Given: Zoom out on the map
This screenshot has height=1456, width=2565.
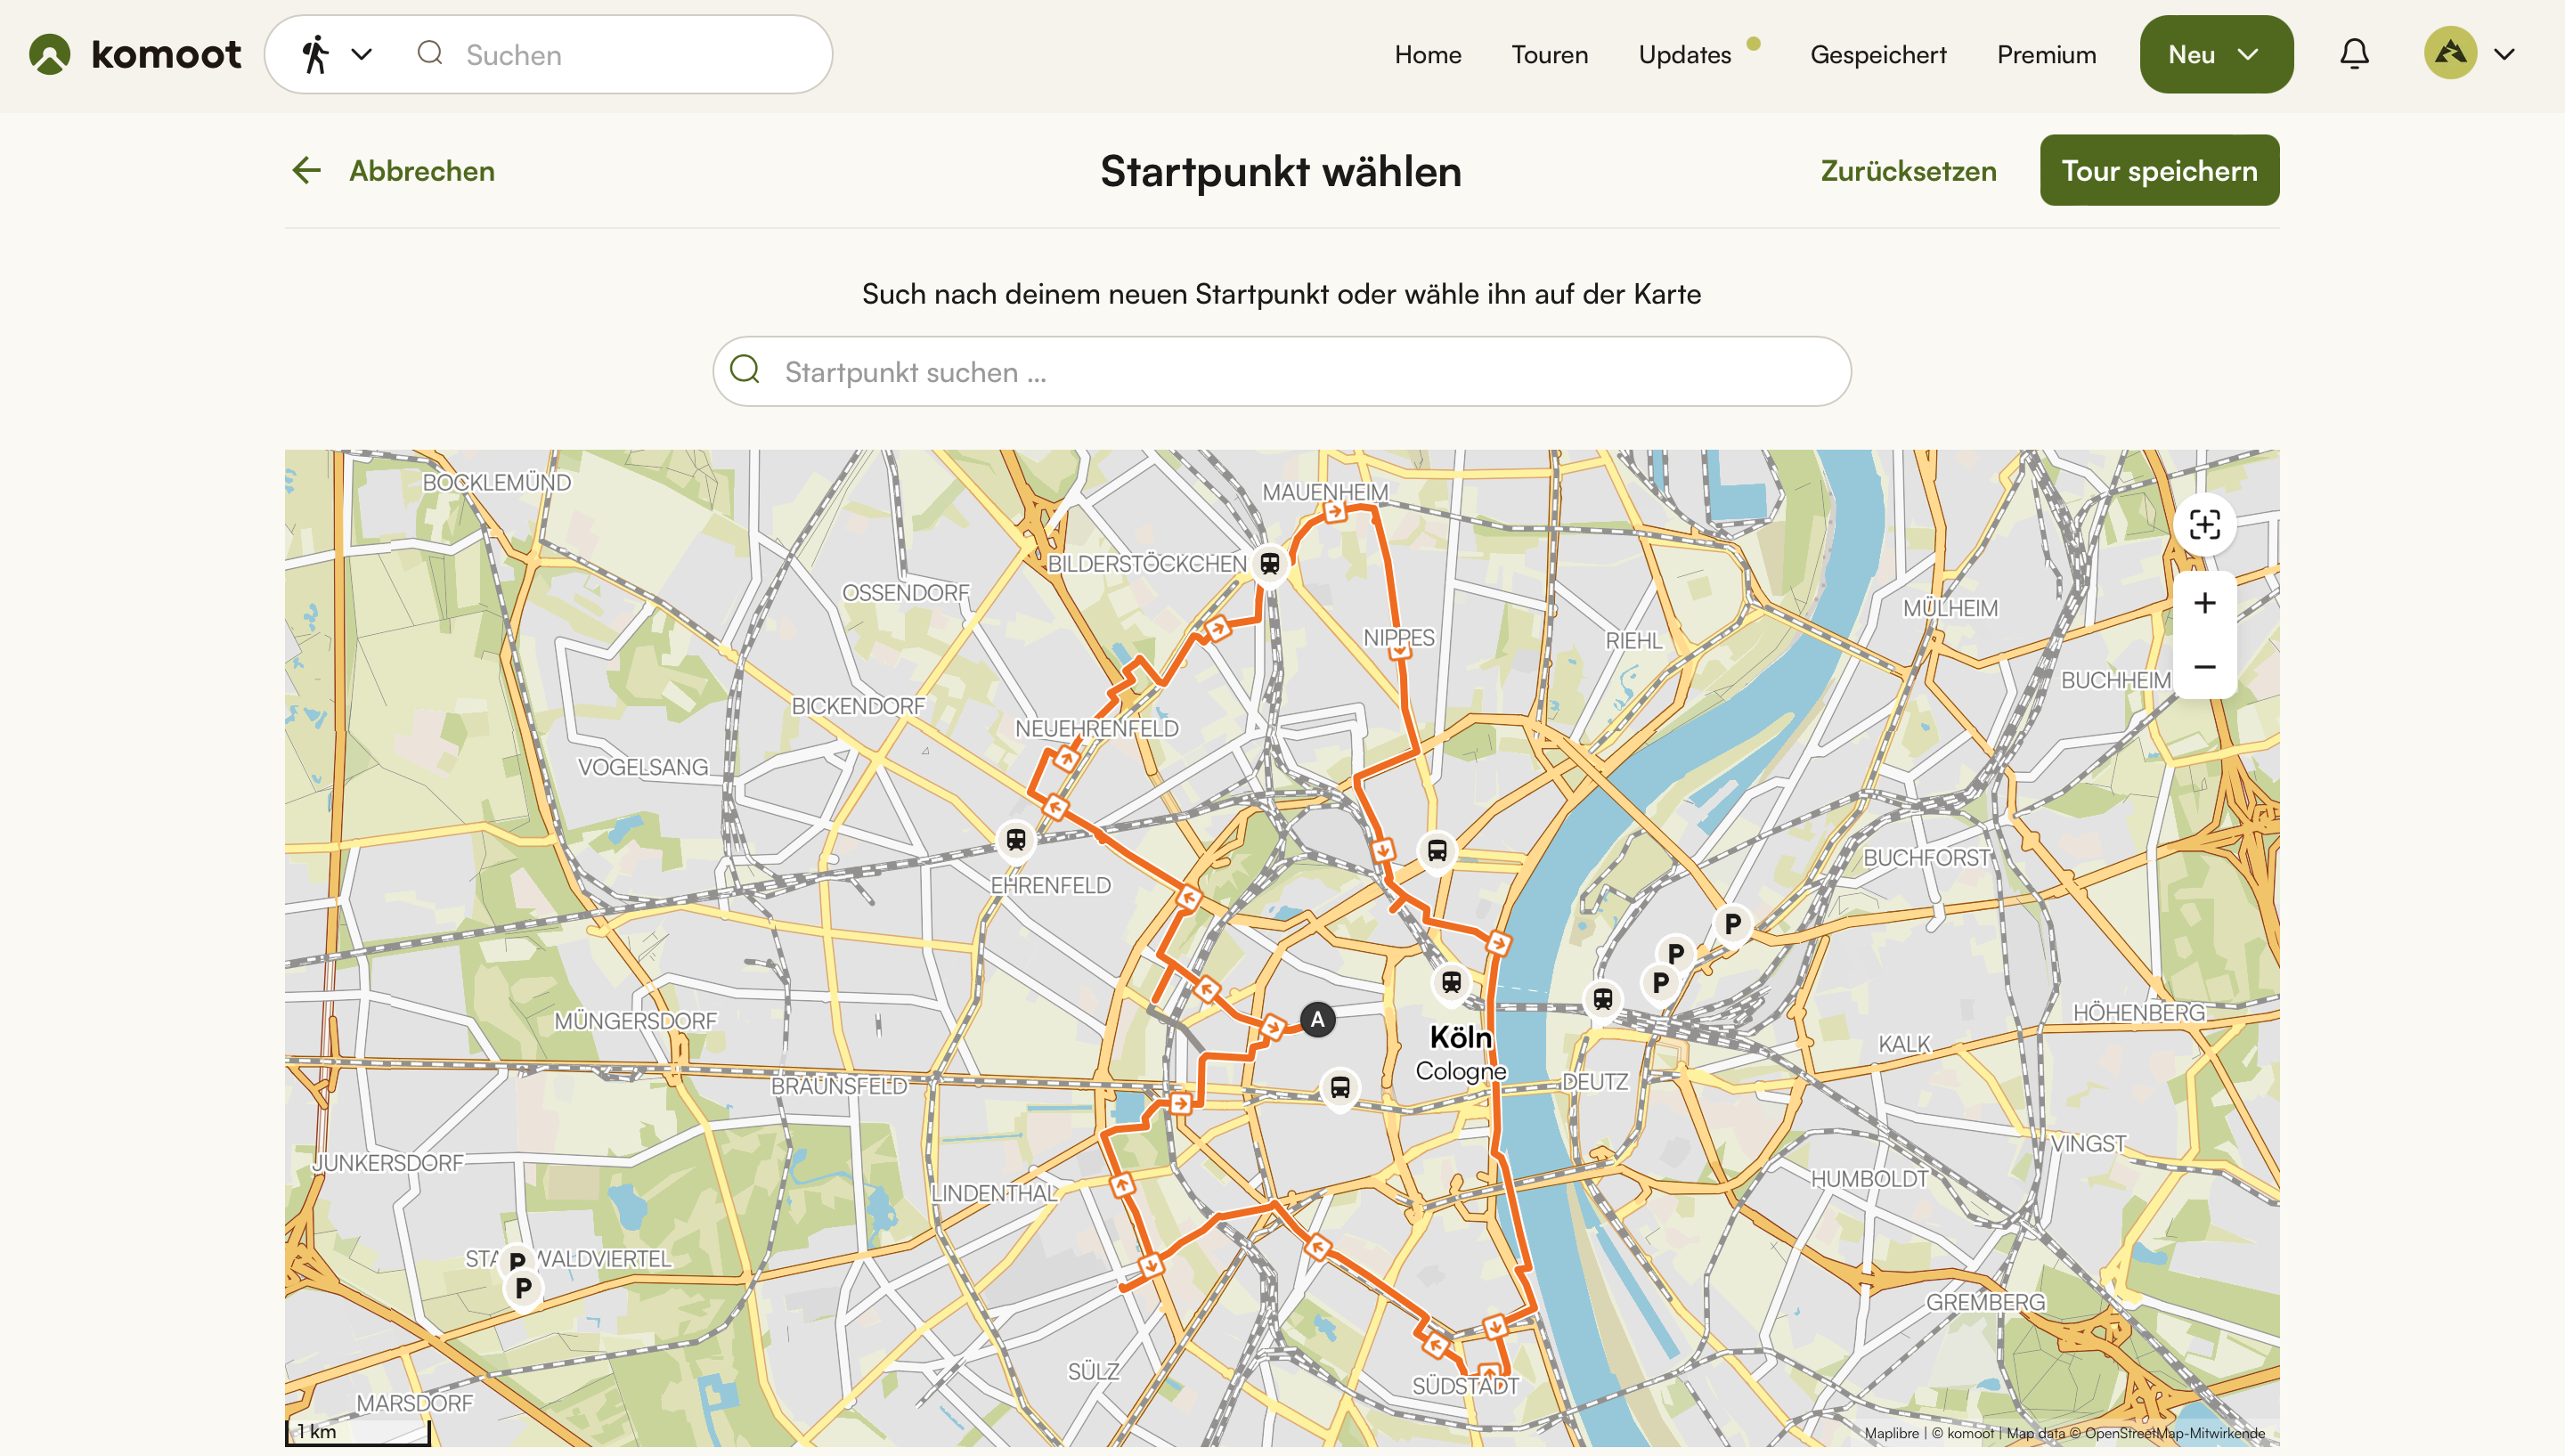Looking at the screenshot, I should click(x=2204, y=667).
